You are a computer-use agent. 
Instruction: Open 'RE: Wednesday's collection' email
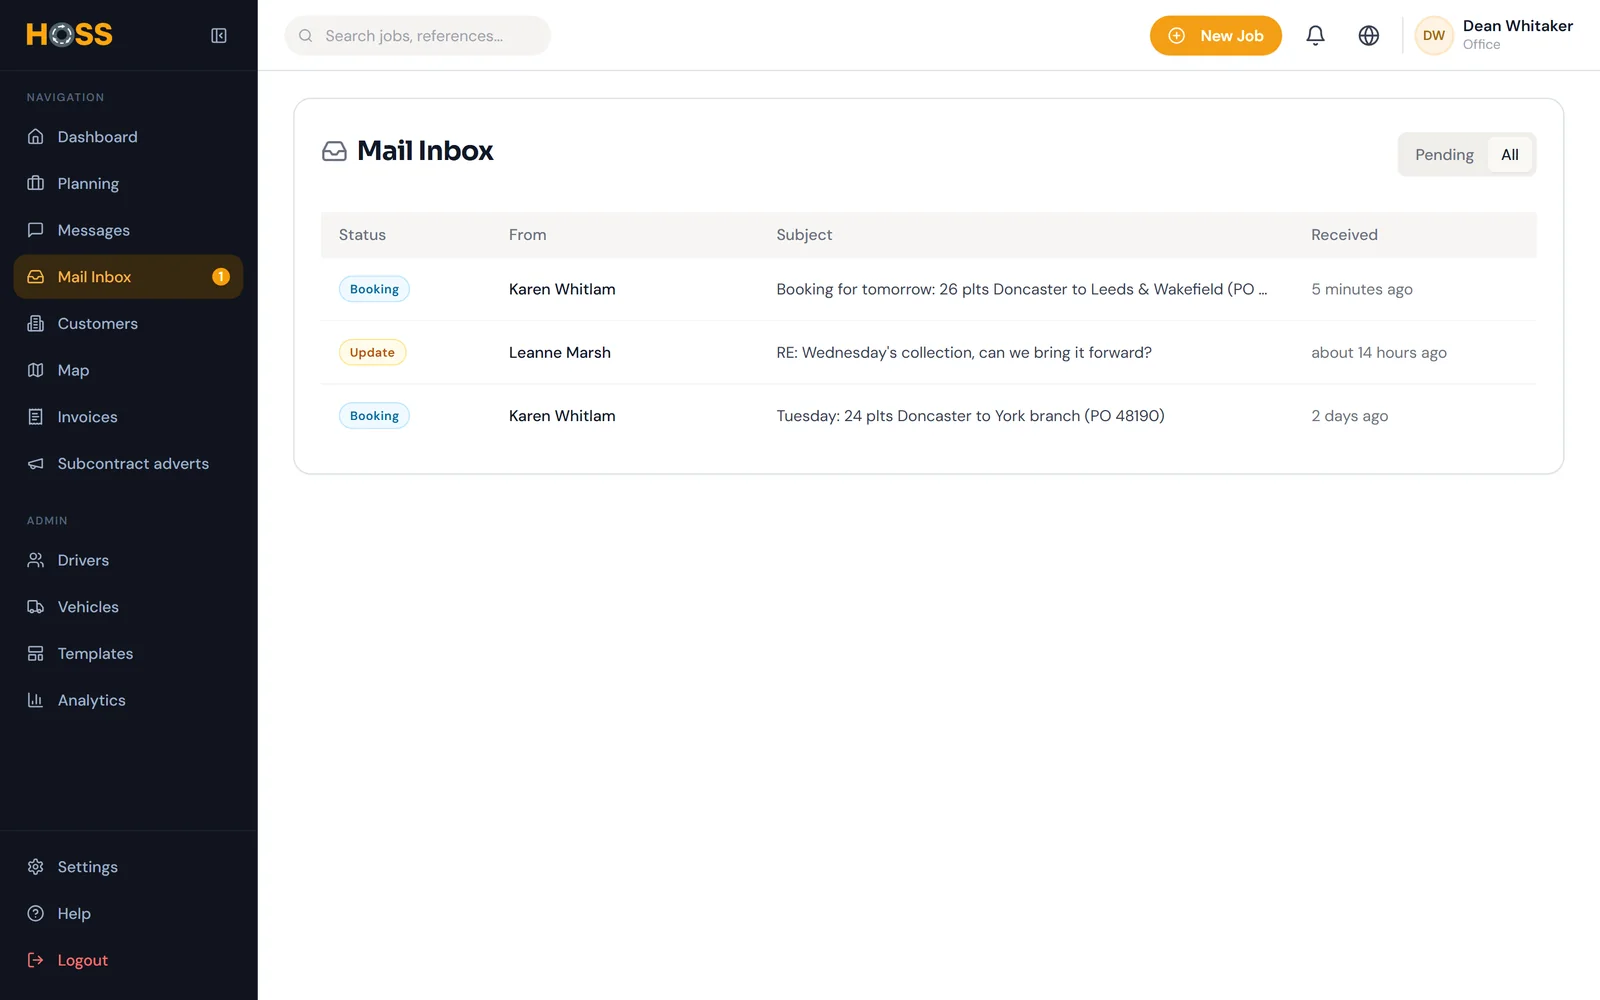pos(964,352)
